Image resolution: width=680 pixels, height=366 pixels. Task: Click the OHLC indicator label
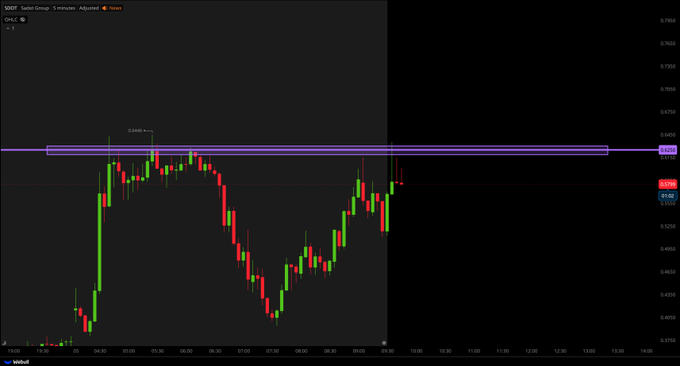coord(11,20)
